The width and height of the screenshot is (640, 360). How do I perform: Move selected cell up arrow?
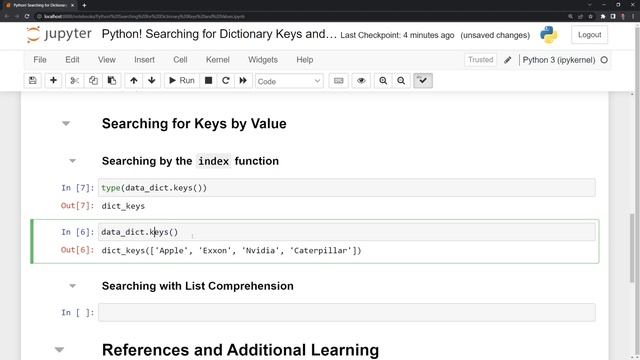(133, 81)
